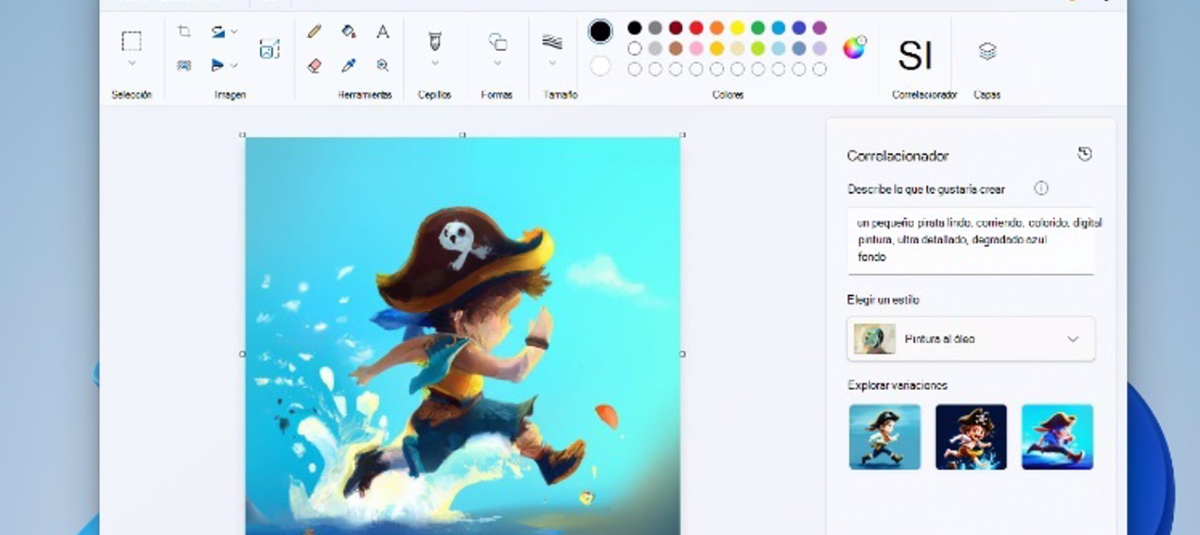Open the Capas layers panel
1200x535 pixels.
[x=987, y=51]
